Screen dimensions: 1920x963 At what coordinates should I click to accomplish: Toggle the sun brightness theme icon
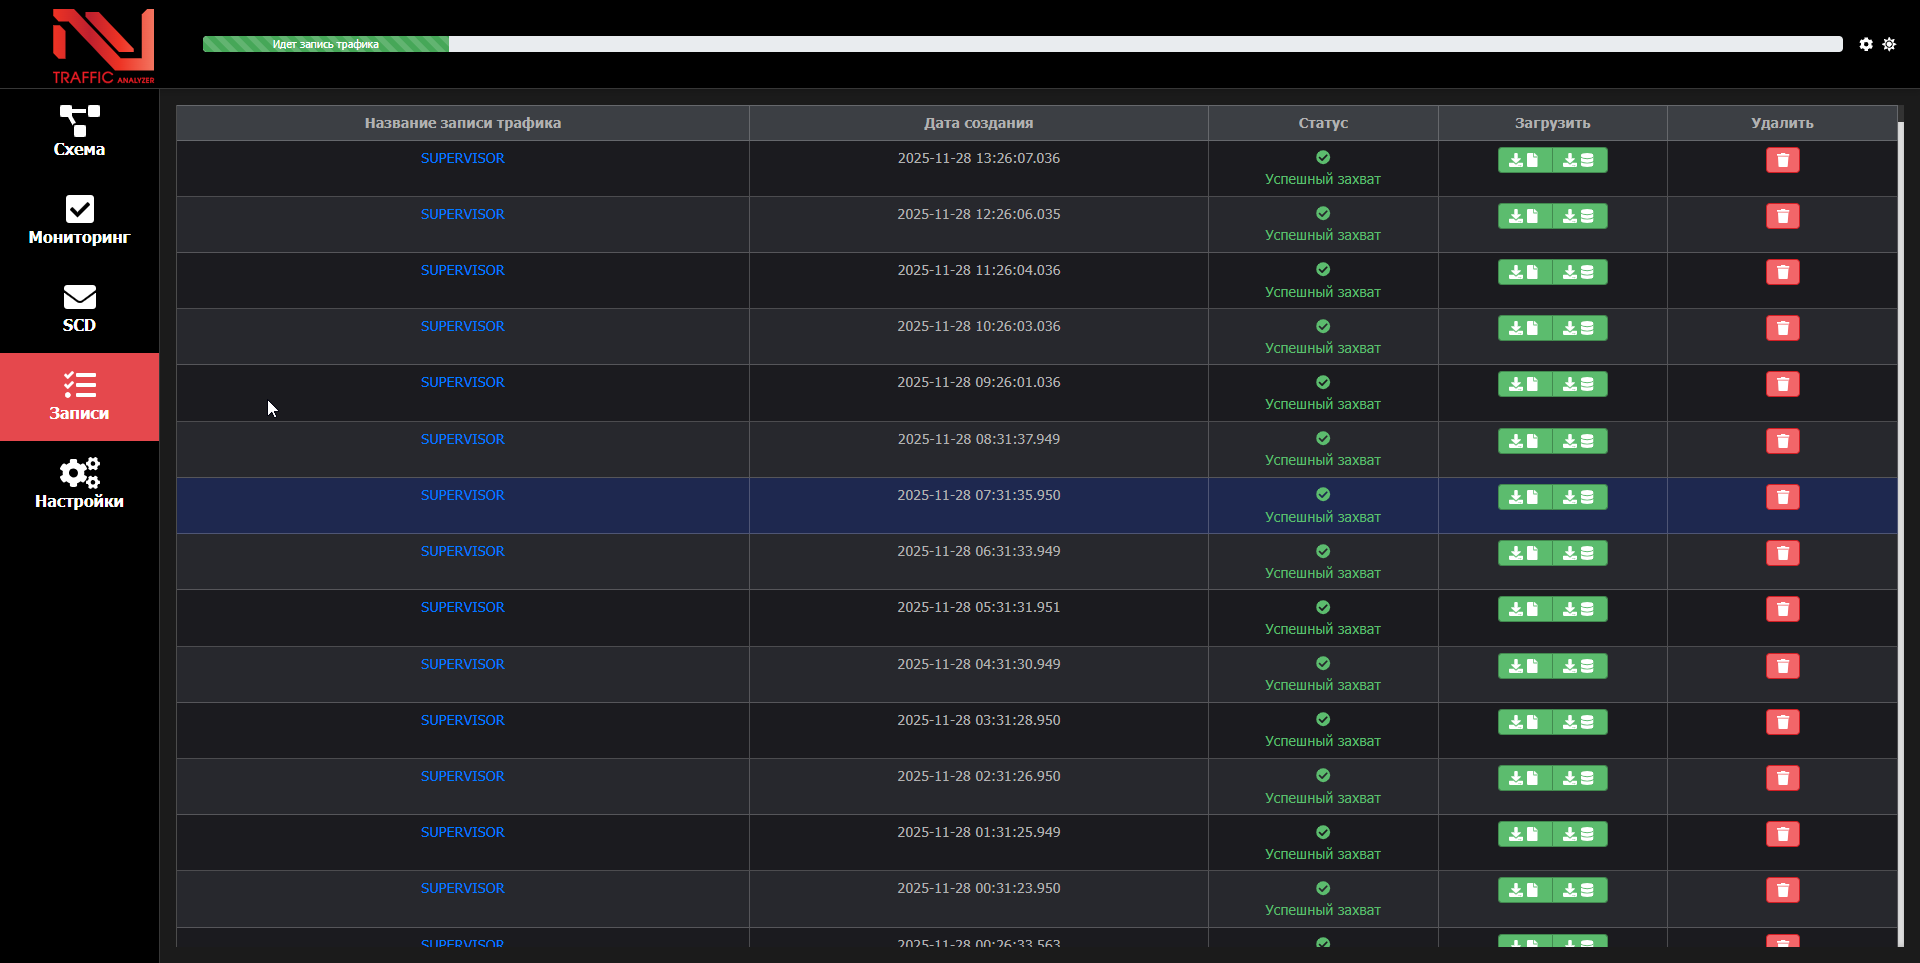1889,44
